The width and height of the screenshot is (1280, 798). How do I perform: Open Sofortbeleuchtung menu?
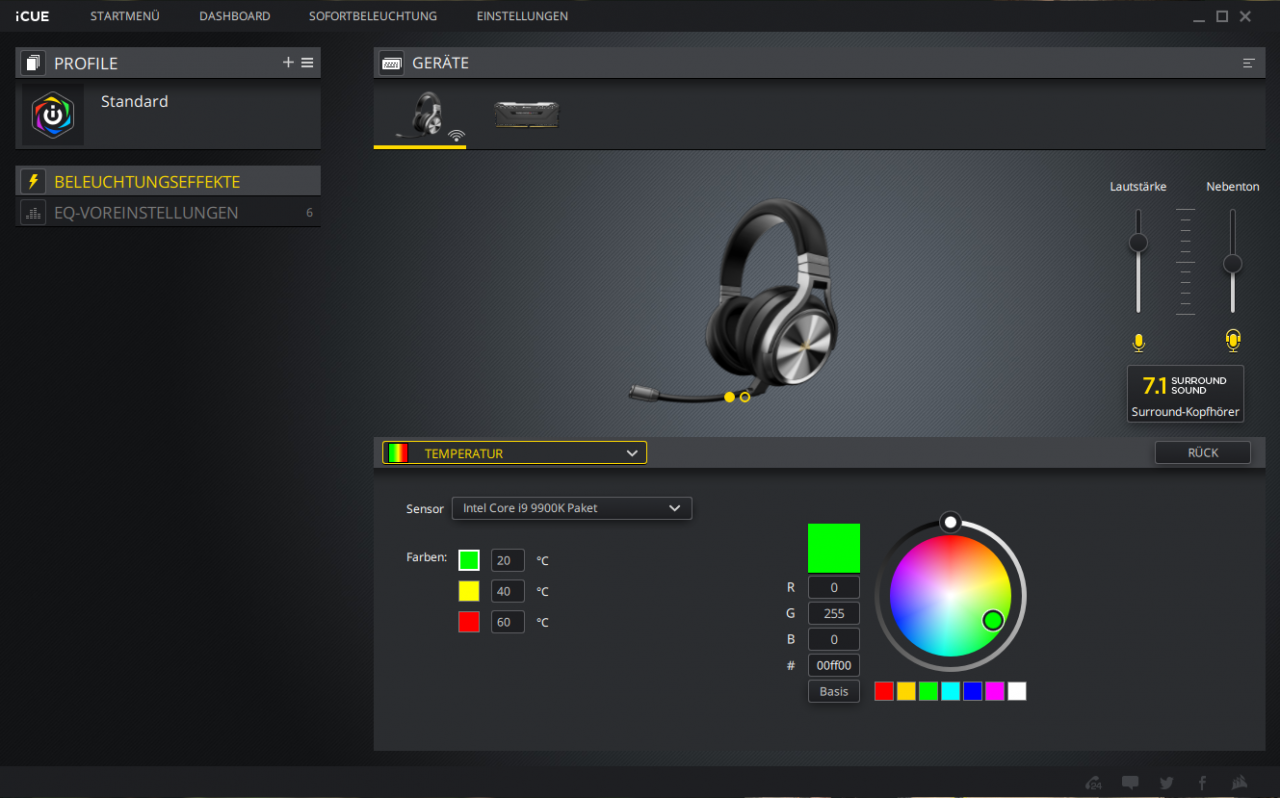click(x=373, y=16)
